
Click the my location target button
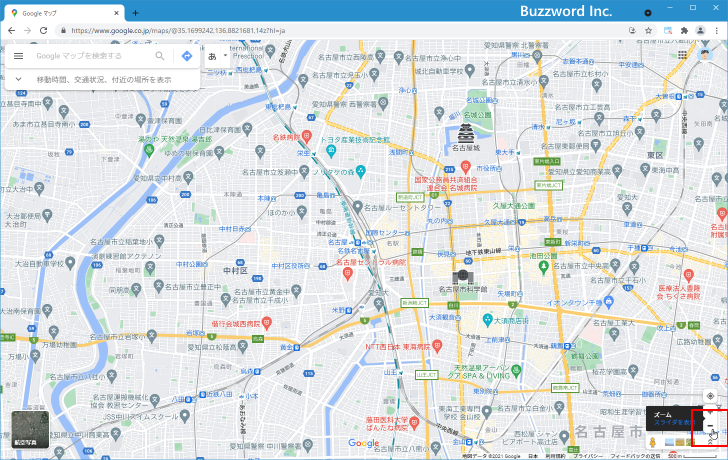tap(710, 396)
